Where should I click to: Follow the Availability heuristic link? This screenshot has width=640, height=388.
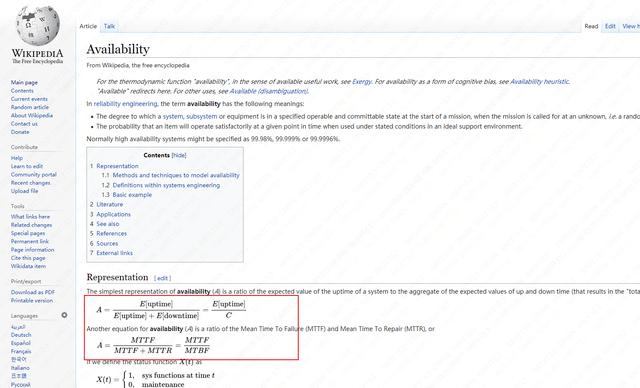[x=540, y=82]
